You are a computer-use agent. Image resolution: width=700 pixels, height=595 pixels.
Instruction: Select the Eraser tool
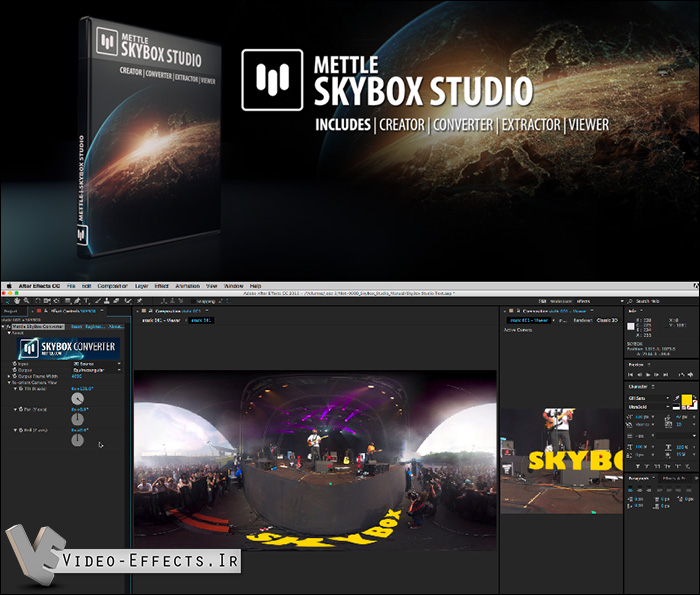(x=116, y=301)
